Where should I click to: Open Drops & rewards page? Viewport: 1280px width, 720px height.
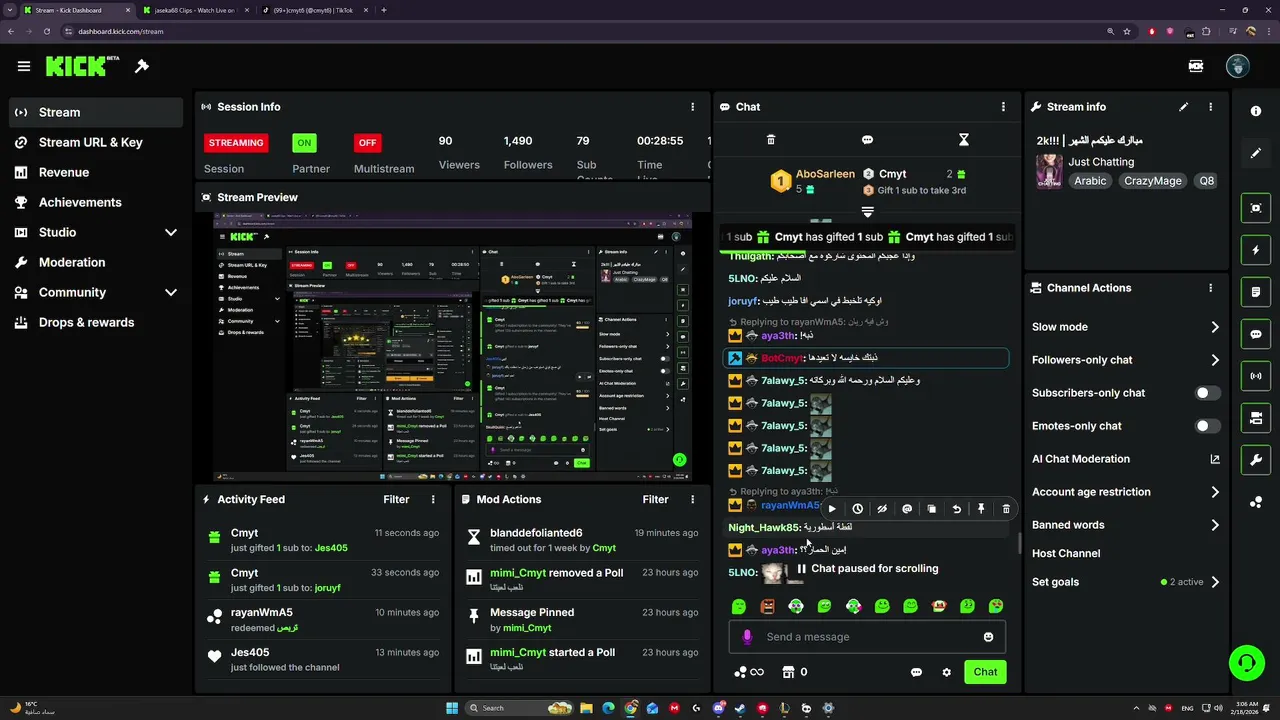(96, 322)
